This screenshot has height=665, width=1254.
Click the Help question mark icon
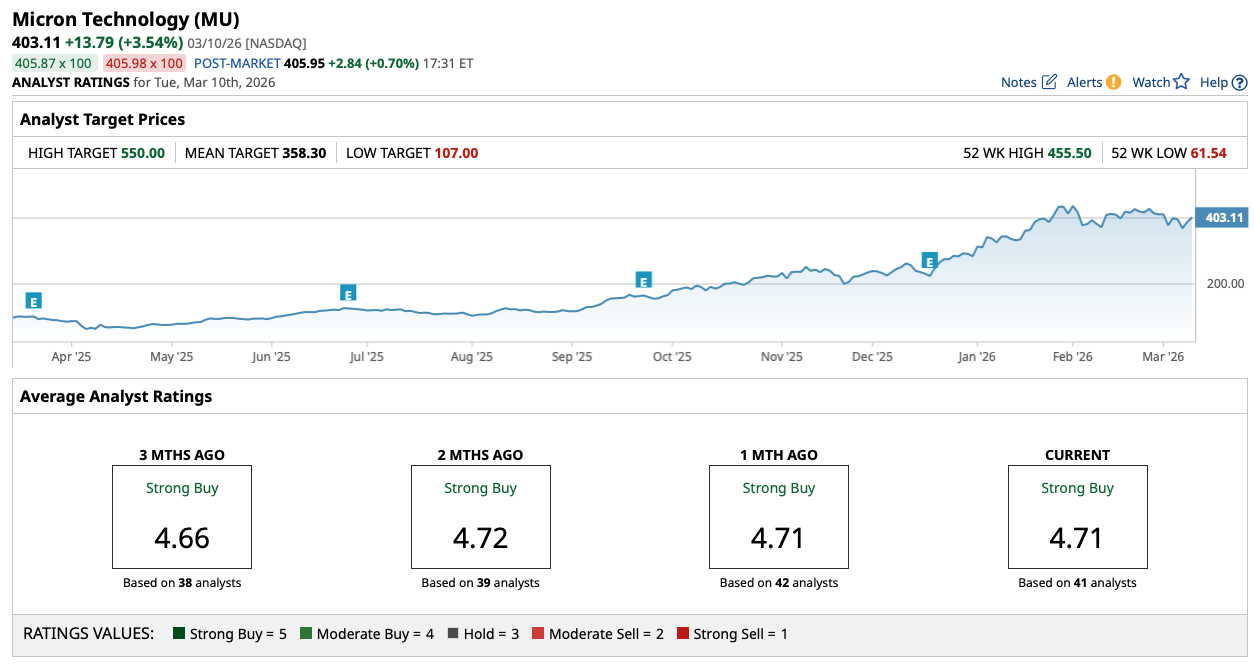[1239, 83]
